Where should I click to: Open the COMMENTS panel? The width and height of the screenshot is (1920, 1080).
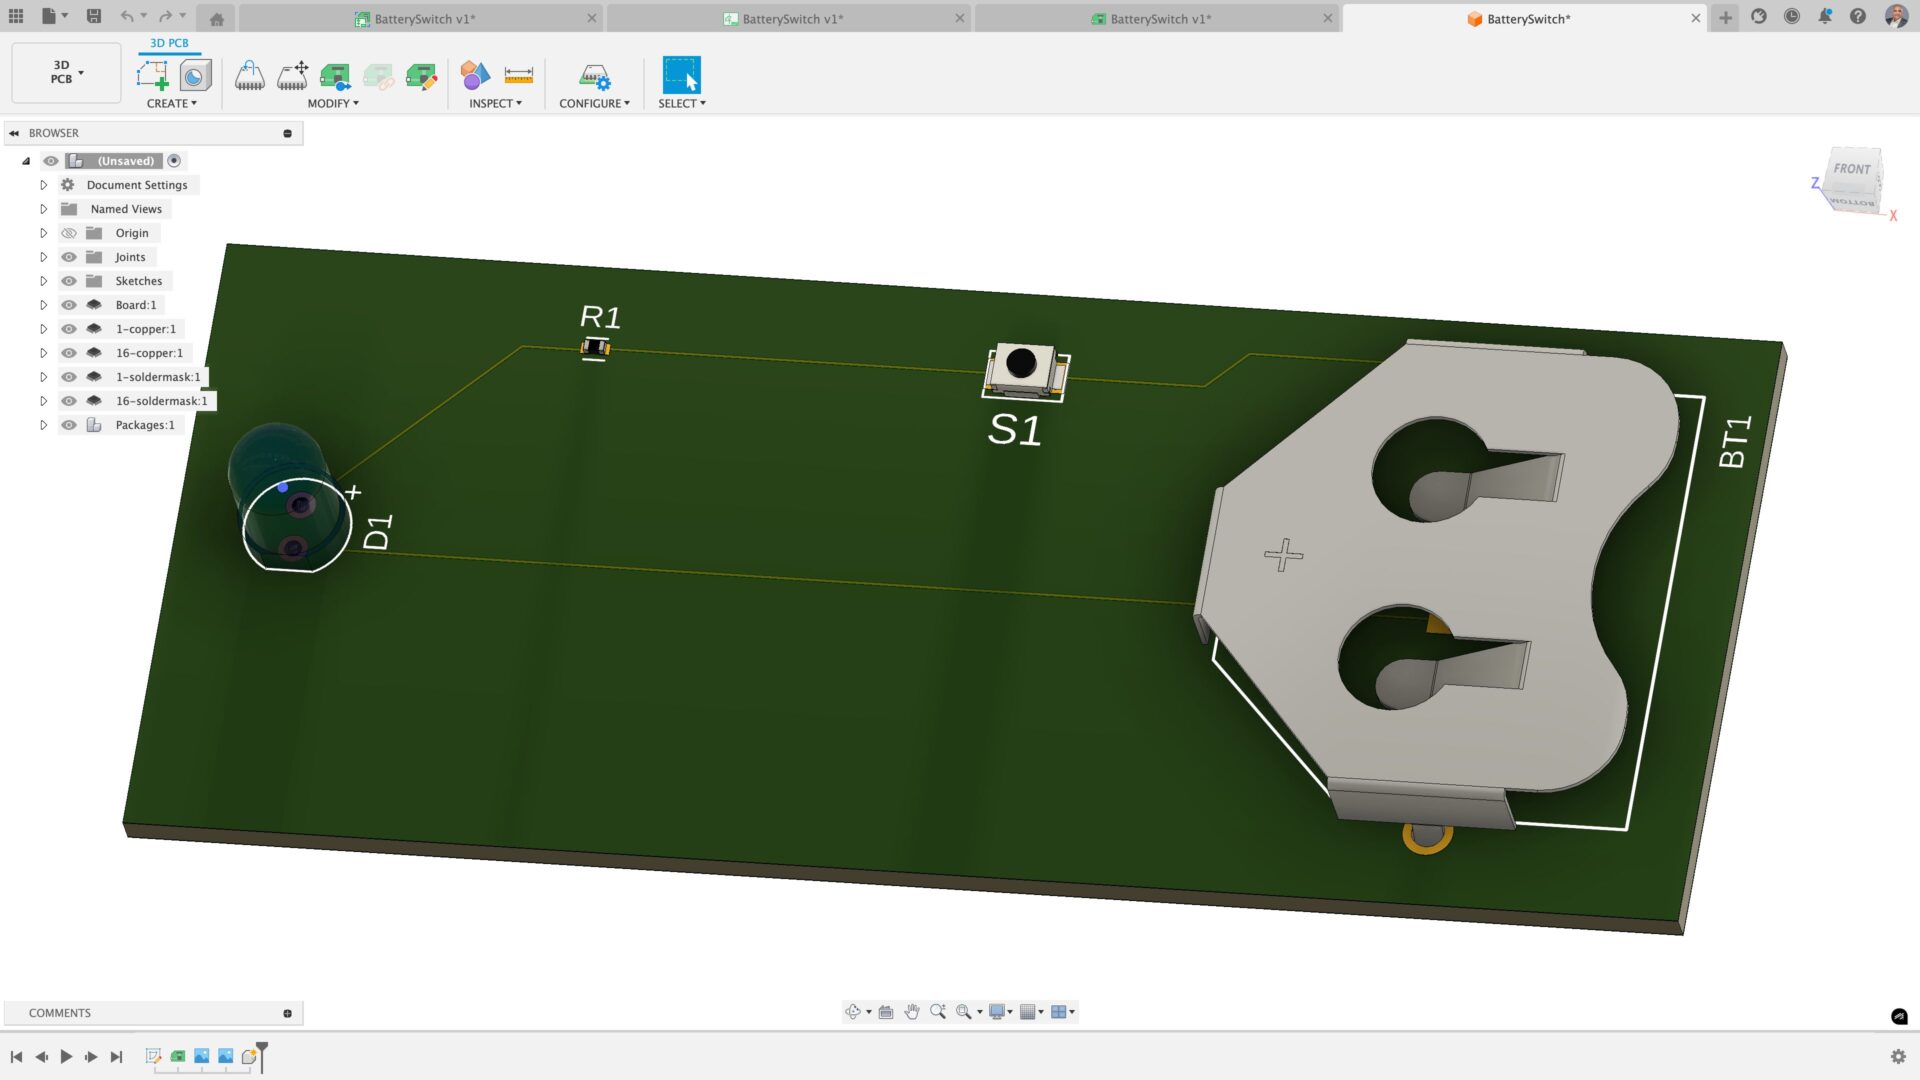coord(60,1012)
